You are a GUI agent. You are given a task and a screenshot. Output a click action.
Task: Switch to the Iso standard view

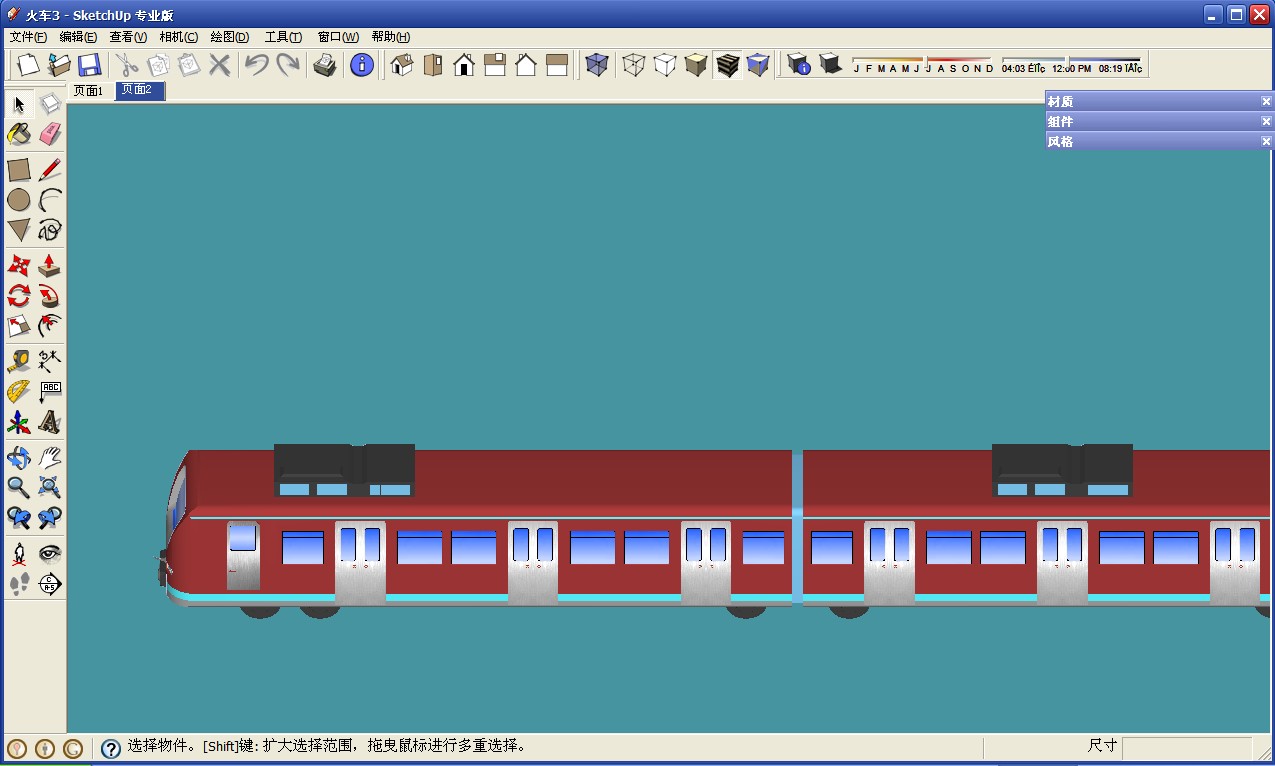pyautogui.click(x=402, y=65)
